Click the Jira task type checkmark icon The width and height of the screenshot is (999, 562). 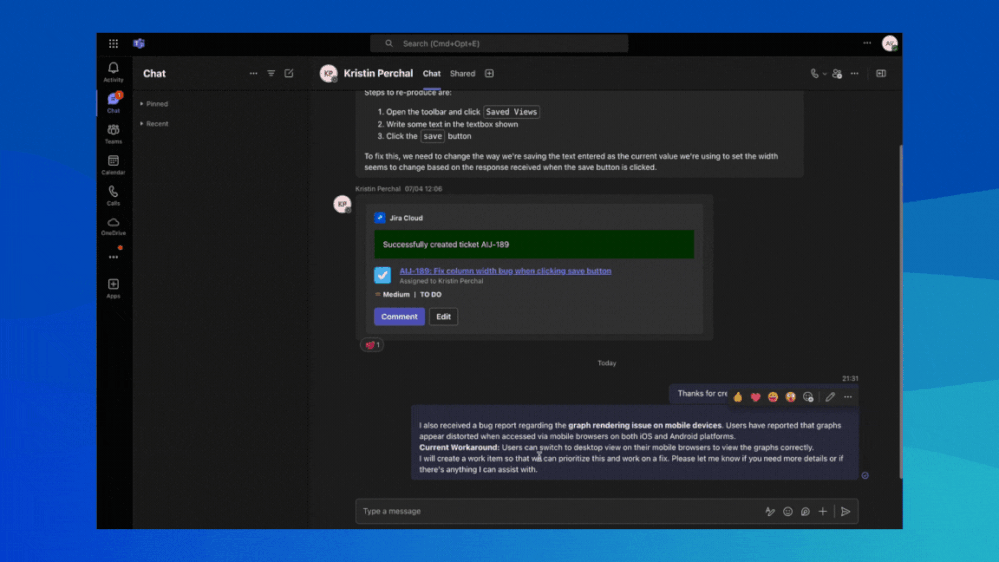382,275
